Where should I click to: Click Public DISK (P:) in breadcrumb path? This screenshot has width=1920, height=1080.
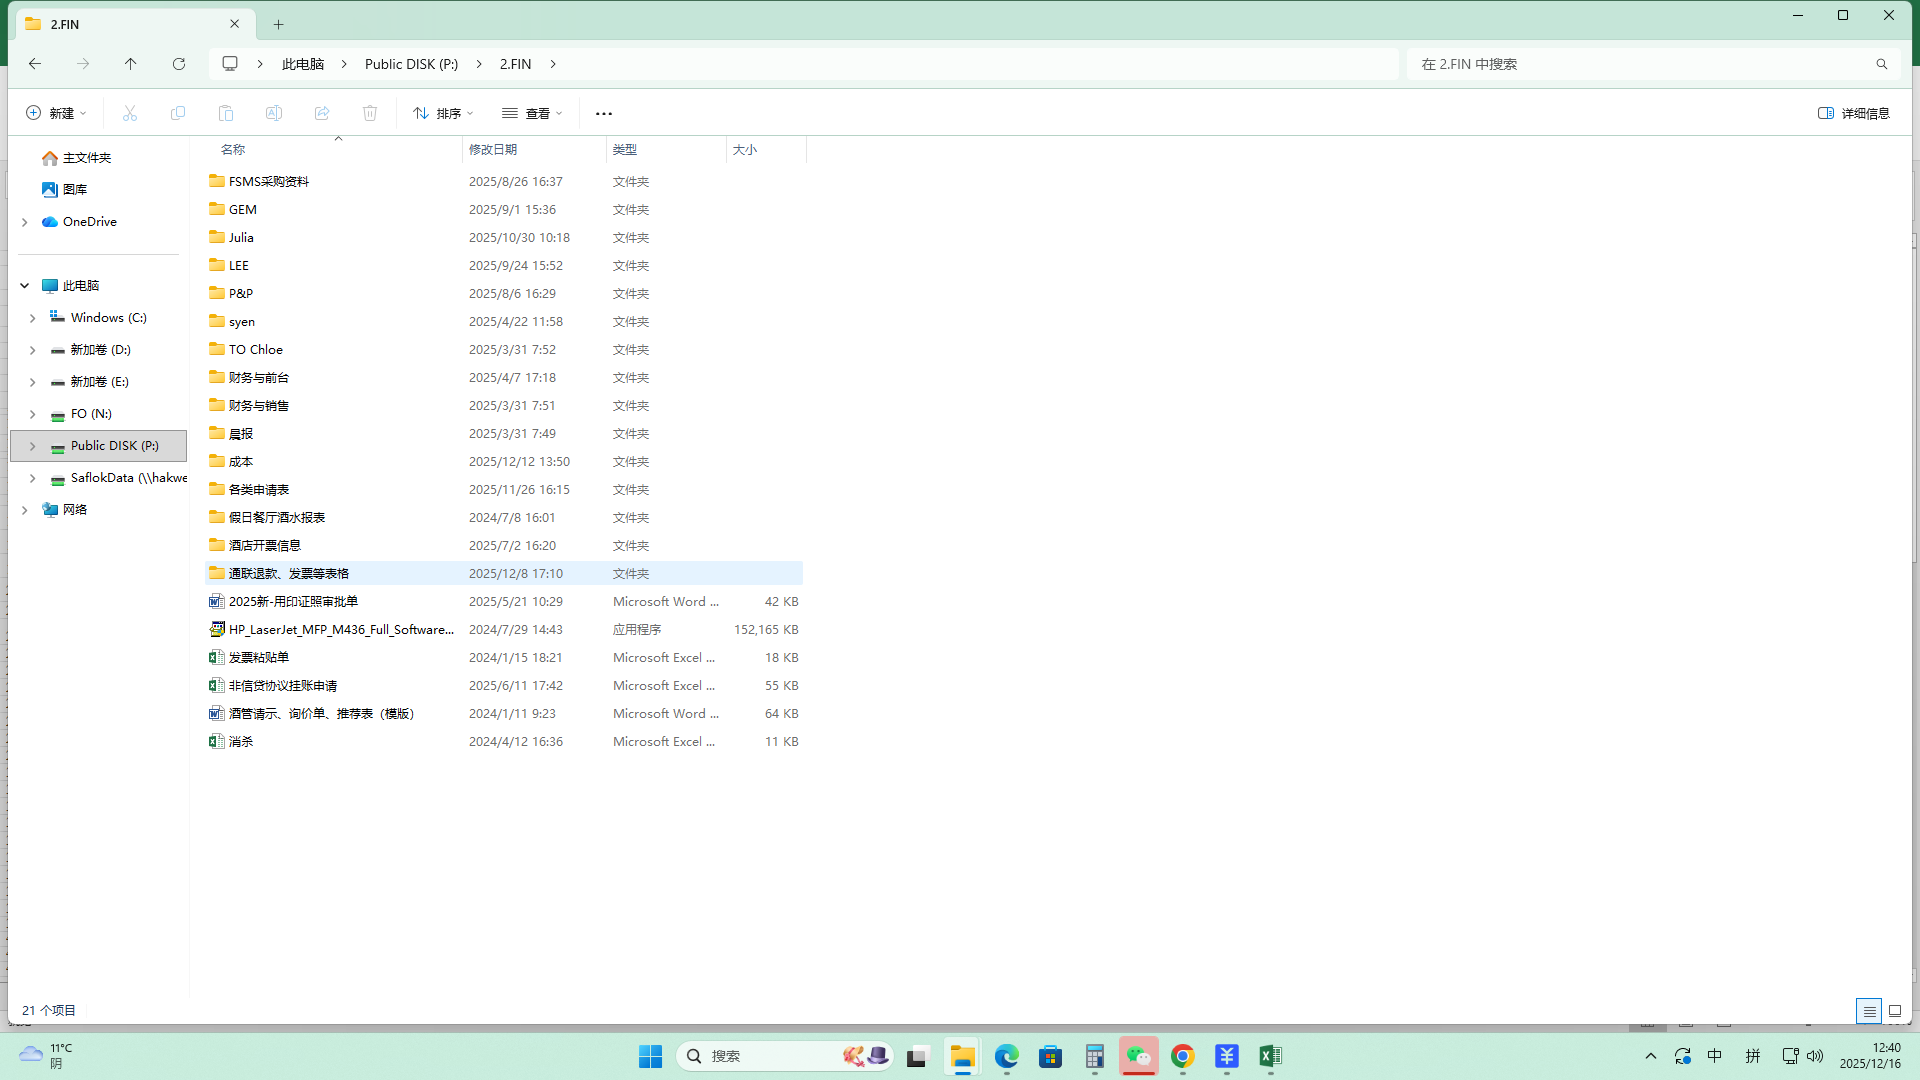[x=411, y=64]
